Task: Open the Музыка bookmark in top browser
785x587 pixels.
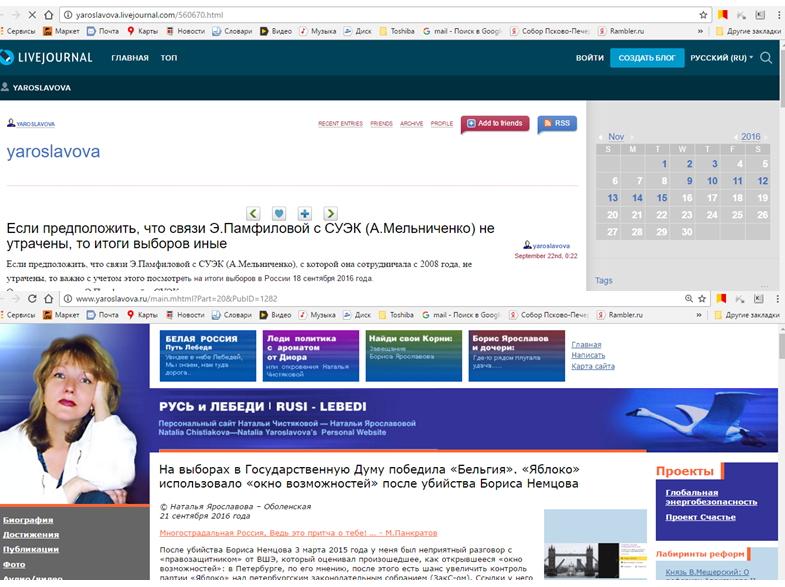Action: [318, 31]
